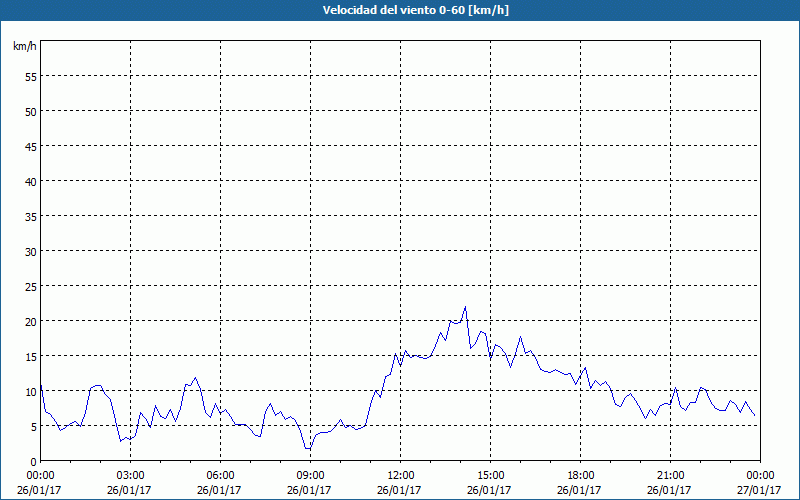This screenshot has width=800, height=500.
Task: Click the 5 value on the y-axis
Action: click(34, 427)
